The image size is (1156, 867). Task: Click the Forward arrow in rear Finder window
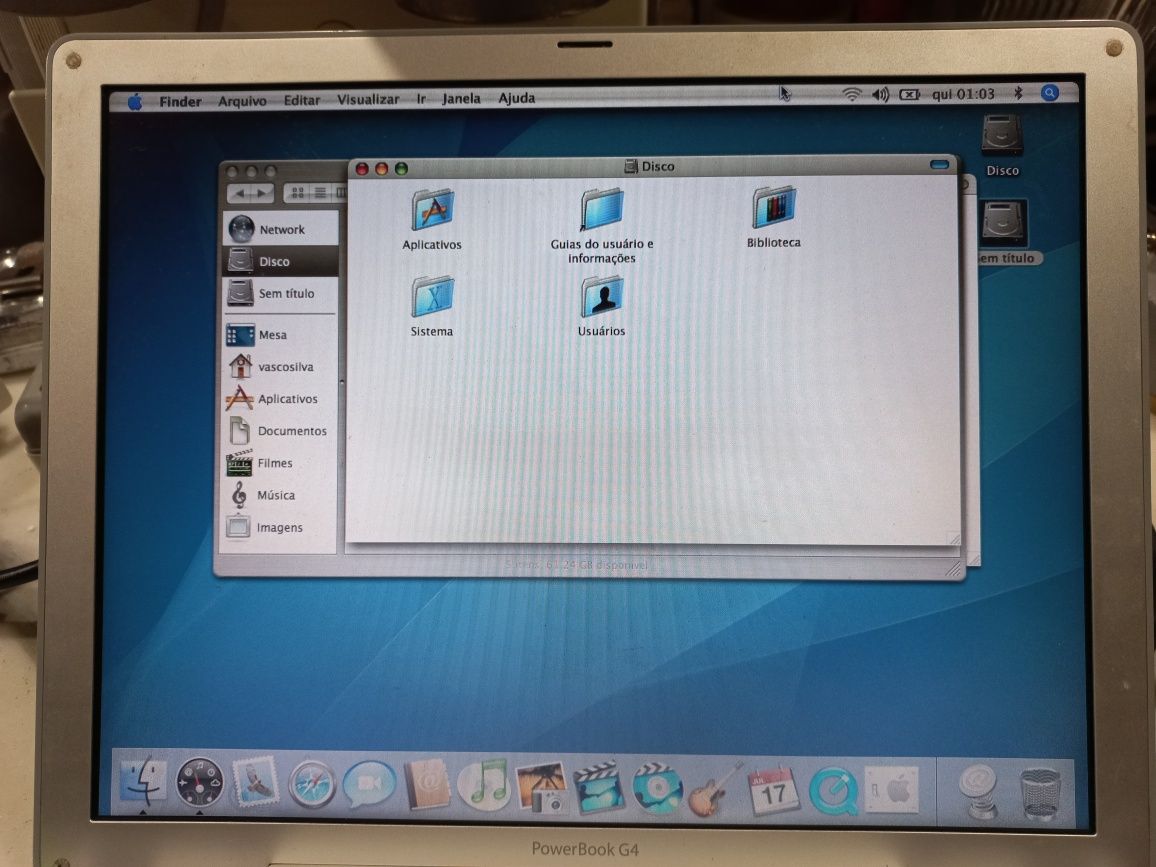[x=262, y=193]
